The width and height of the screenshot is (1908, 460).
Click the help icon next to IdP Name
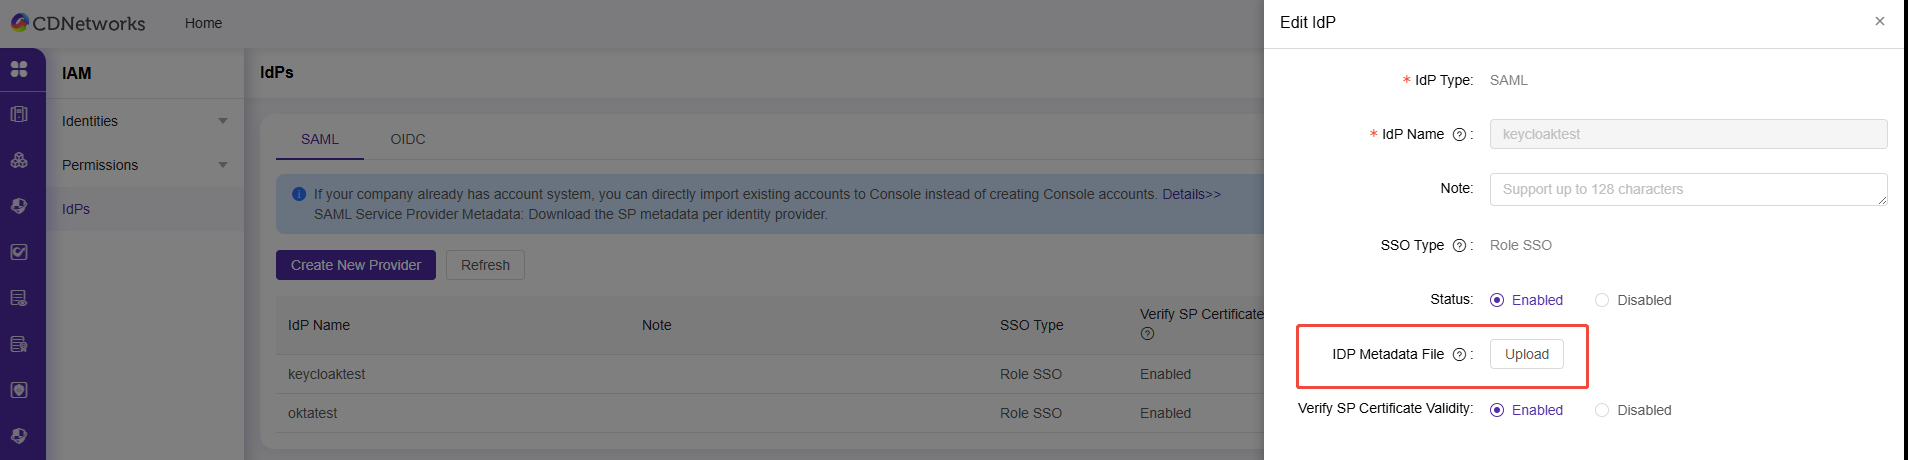click(x=1459, y=135)
